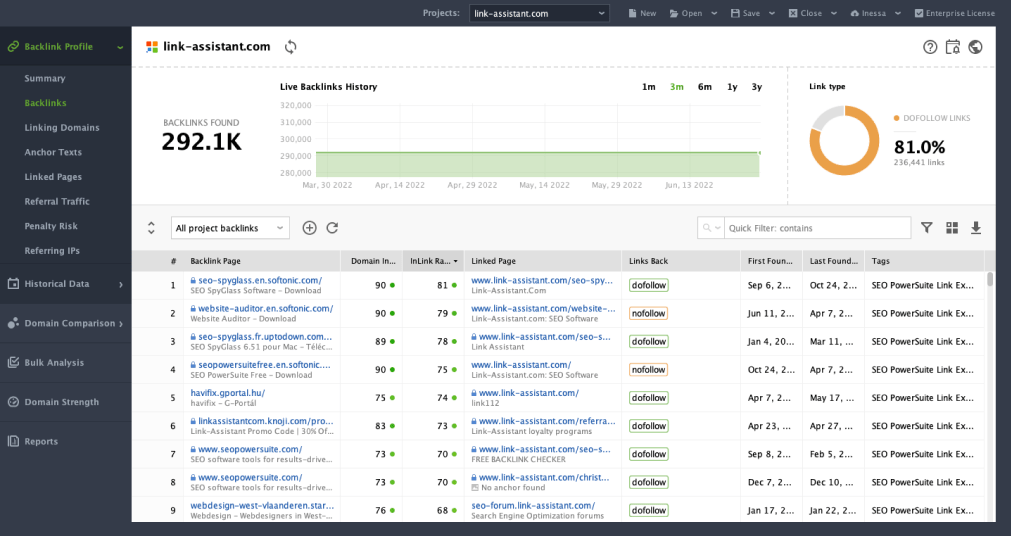This screenshot has width=1011, height=536.
Task: Click the Reports sidebar icon
Action: [x=13, y=441]
